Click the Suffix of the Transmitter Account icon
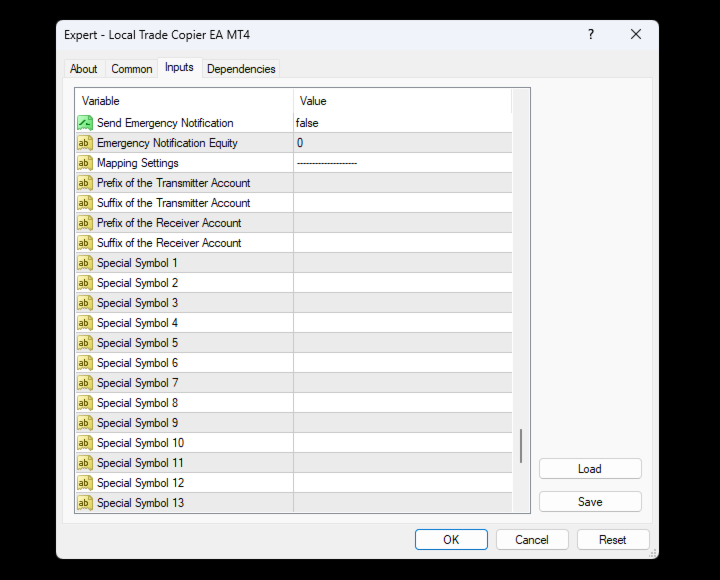This screenshot has height=580, width=720. click(x=85, y=203)
